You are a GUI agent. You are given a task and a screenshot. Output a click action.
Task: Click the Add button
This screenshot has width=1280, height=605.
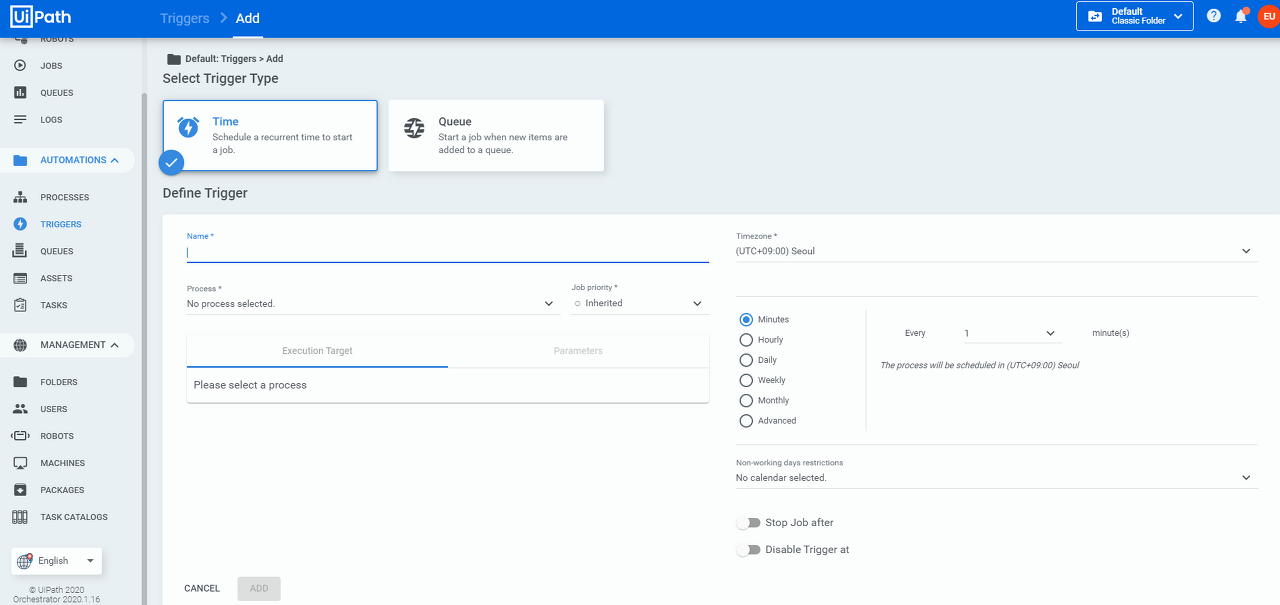coord(259,589)
